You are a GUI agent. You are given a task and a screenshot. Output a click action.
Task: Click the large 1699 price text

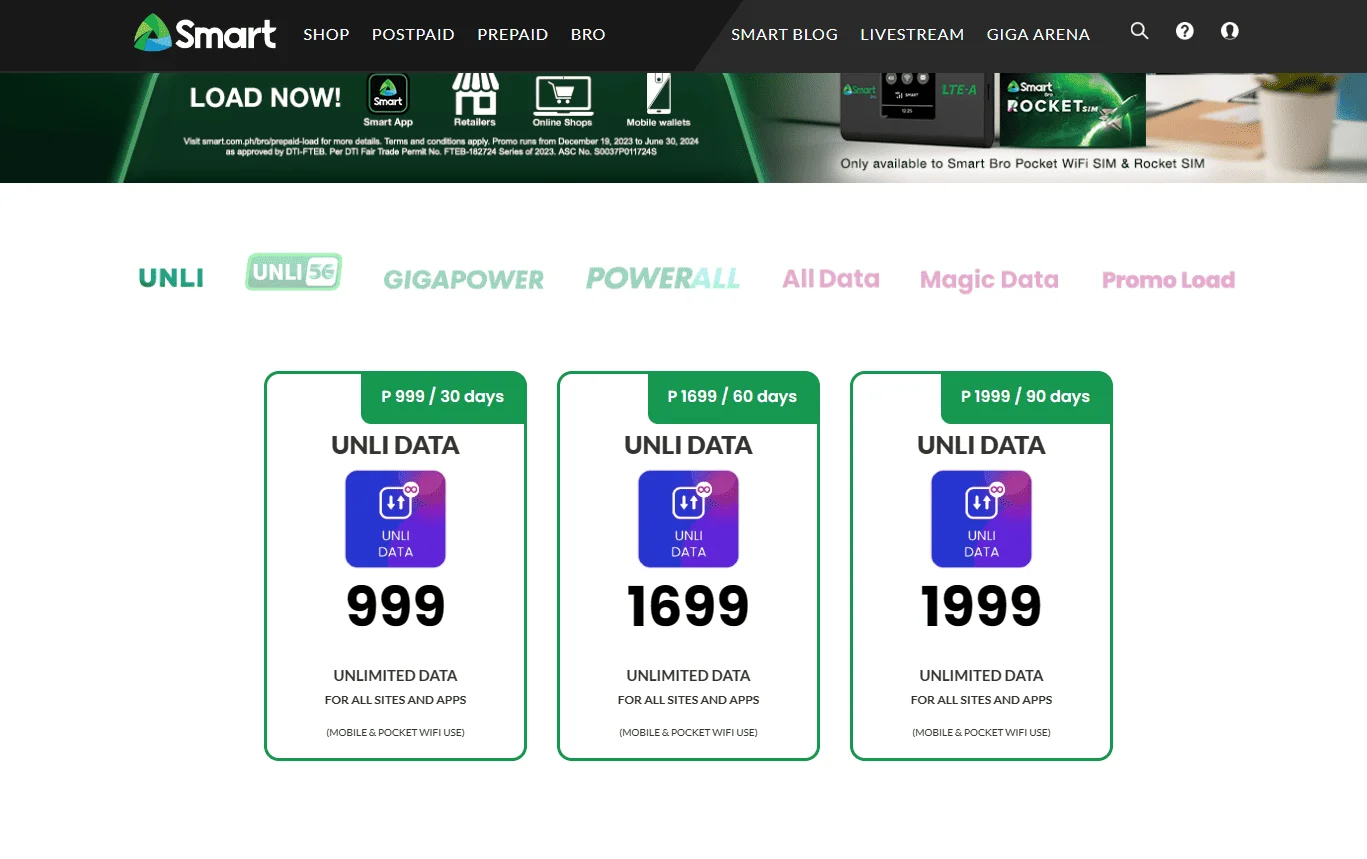coord(688,606)
